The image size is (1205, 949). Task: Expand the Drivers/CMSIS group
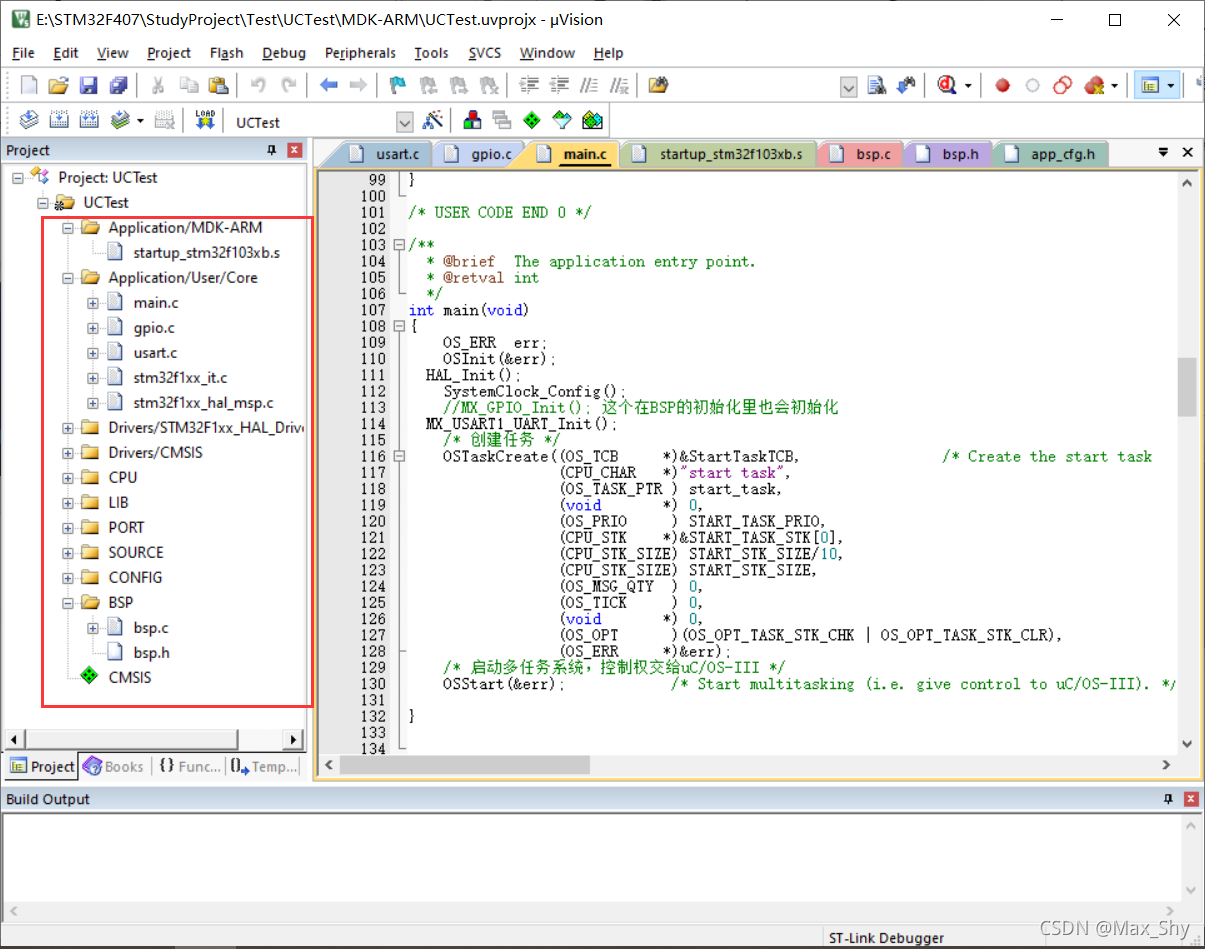(x=68, y=453)
